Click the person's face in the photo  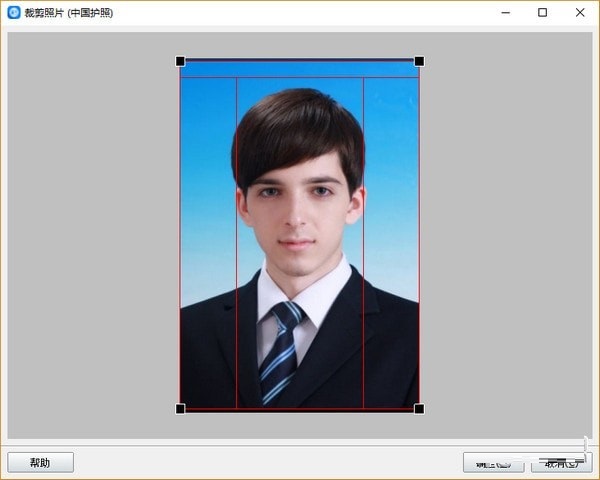pos(298,210)
